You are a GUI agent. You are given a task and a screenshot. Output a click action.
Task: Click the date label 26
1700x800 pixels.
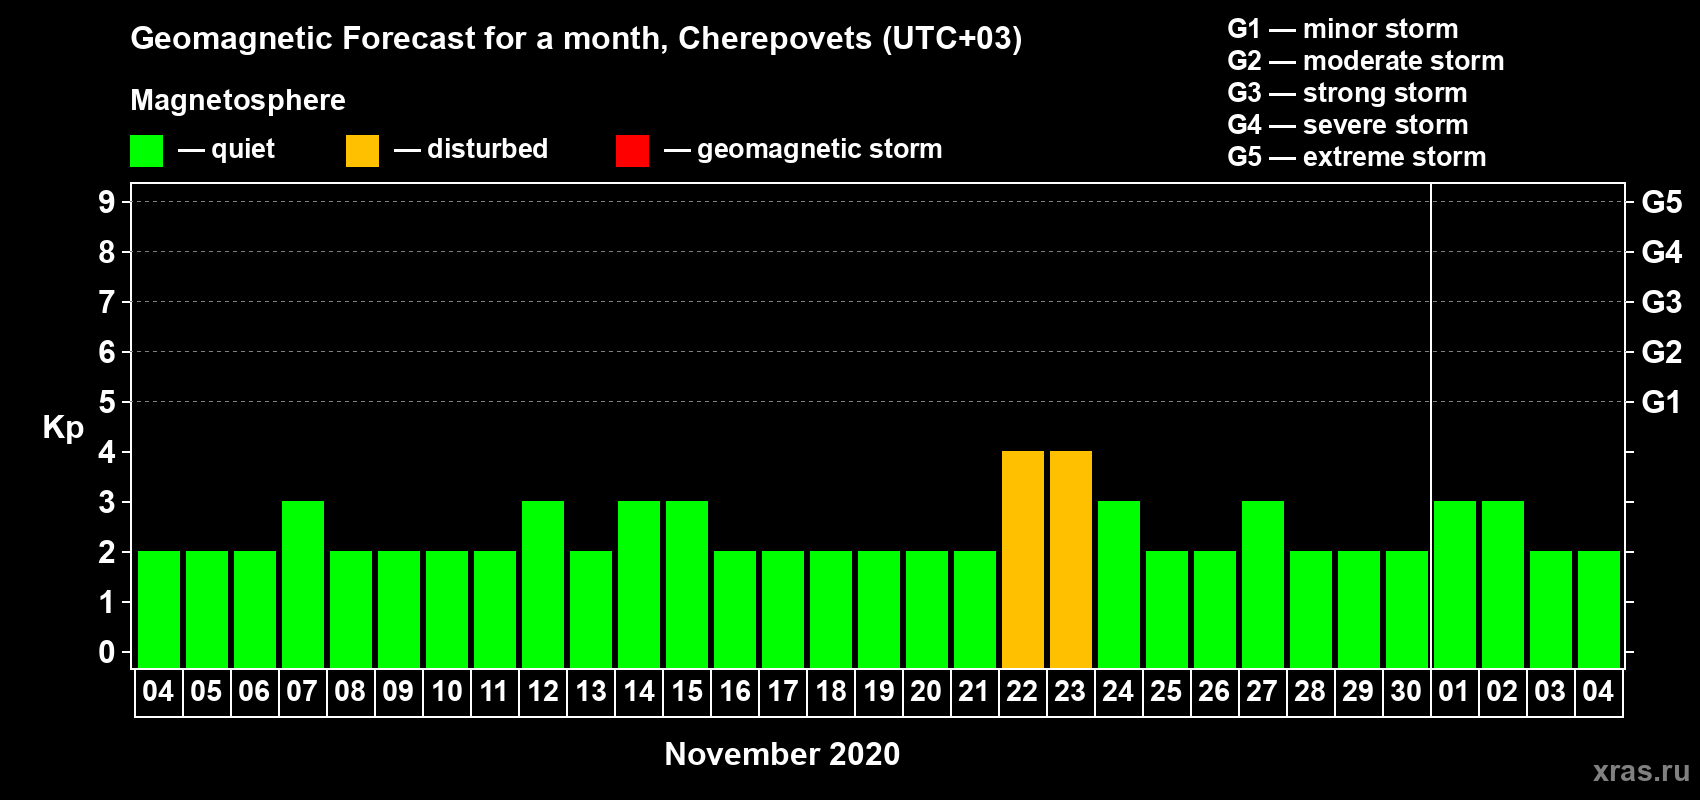coord(1214,692)
